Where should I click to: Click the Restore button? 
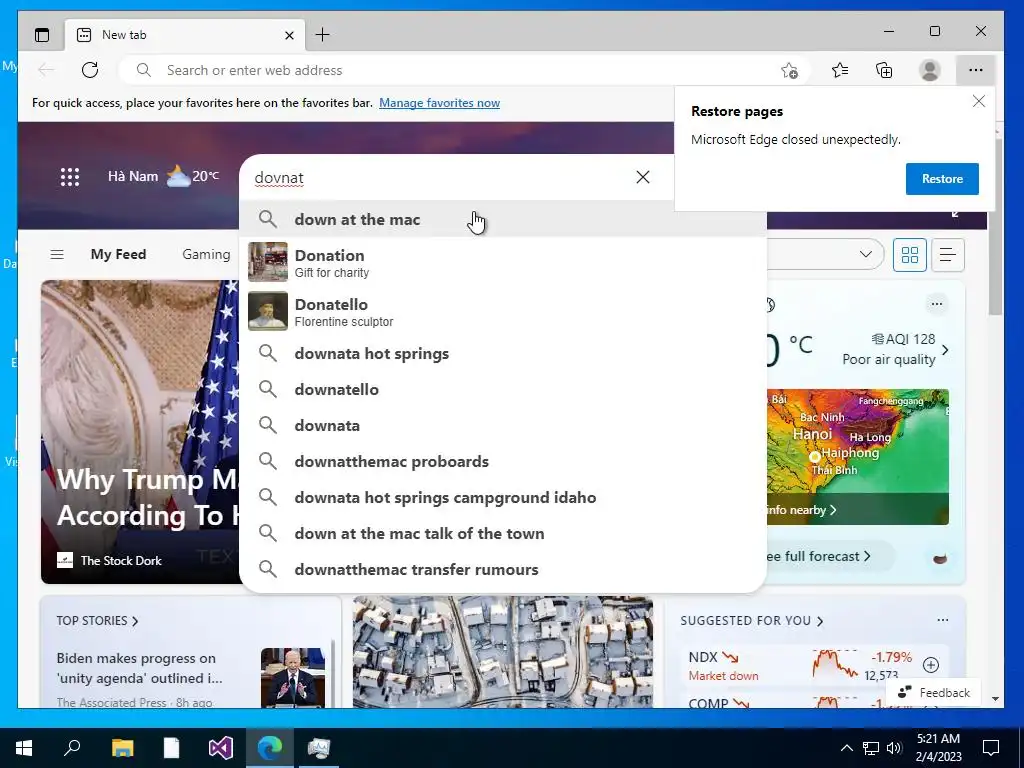(942, 179)
